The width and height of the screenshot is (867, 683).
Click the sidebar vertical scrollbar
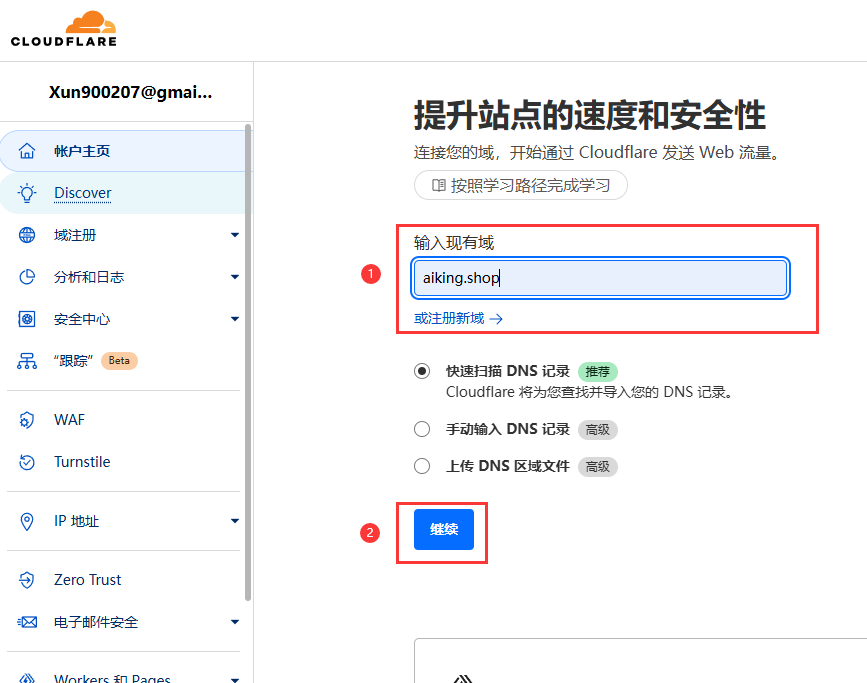248,362
